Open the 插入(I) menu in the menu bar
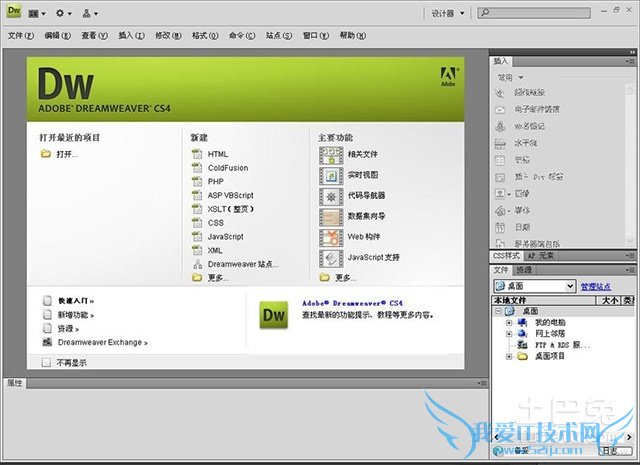The height and width of the screenshot is (465, 640). pyautogui.click(x=131, y=36)
